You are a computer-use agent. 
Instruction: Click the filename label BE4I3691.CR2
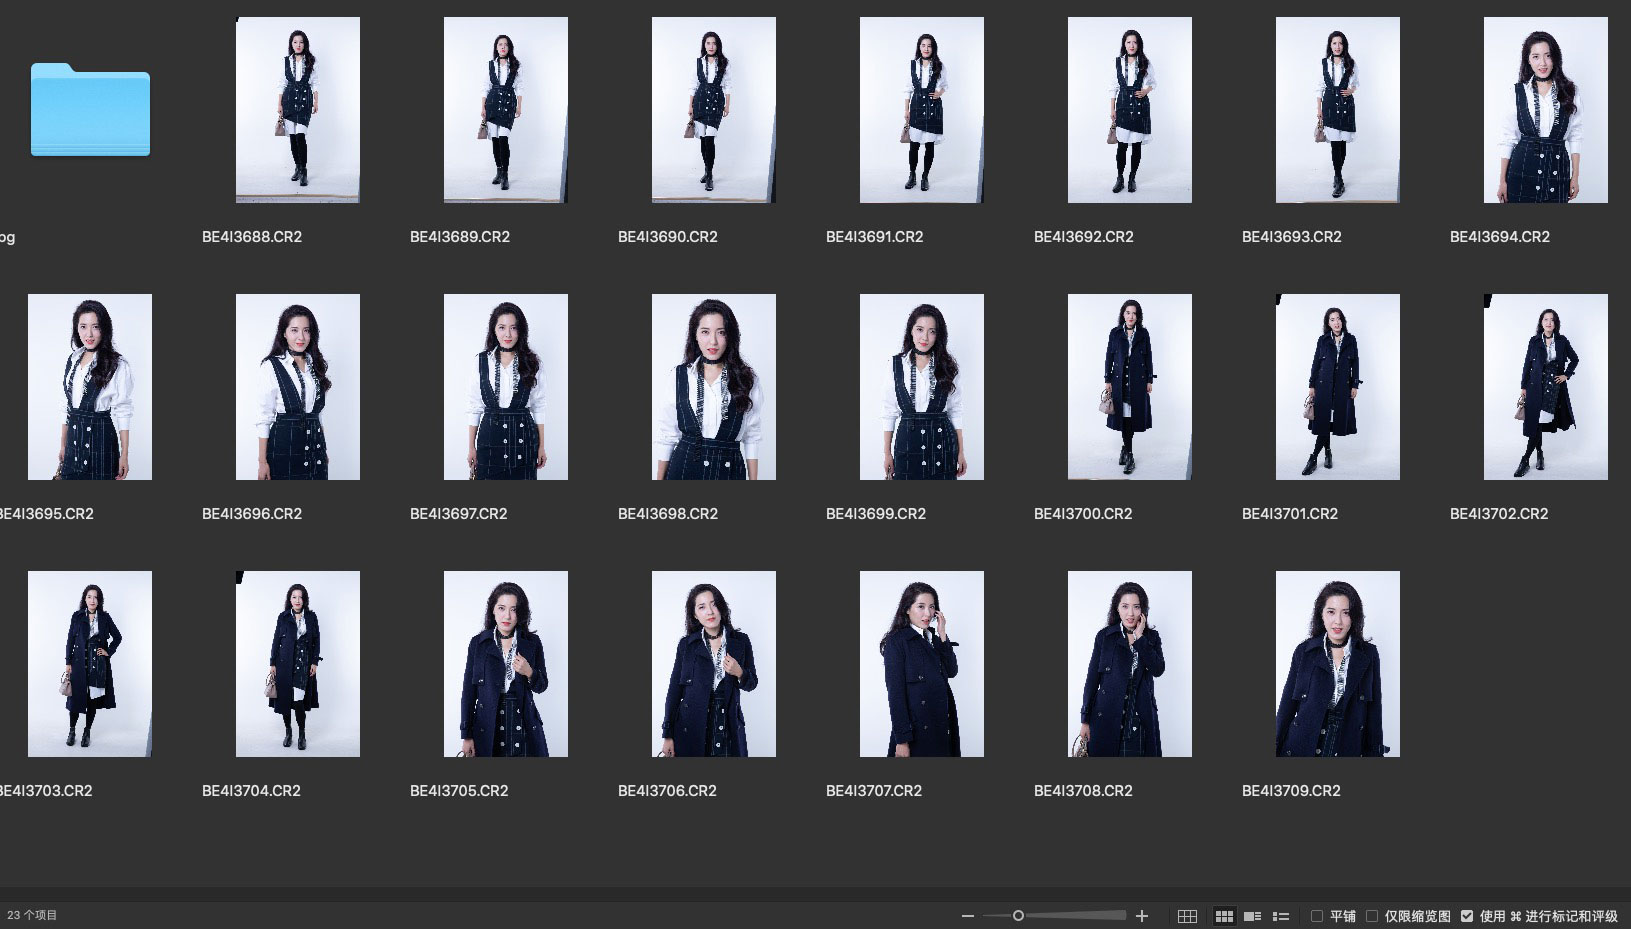pos(874,237)
